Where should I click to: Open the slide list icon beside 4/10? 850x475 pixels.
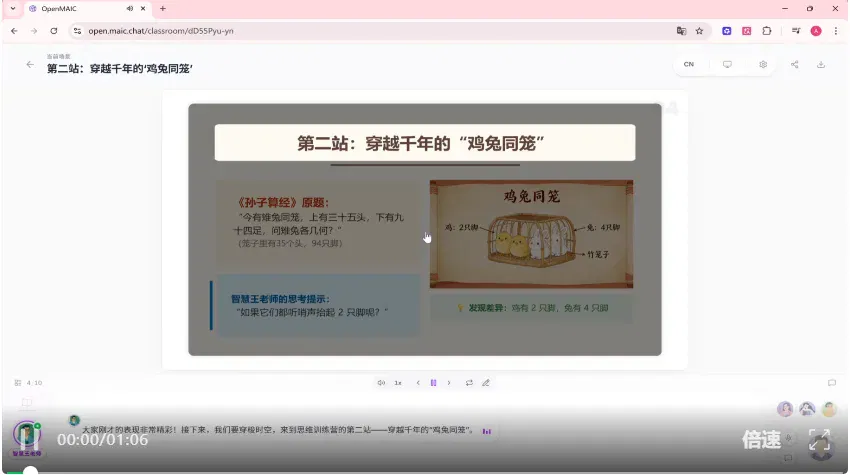tap(17, 383)
